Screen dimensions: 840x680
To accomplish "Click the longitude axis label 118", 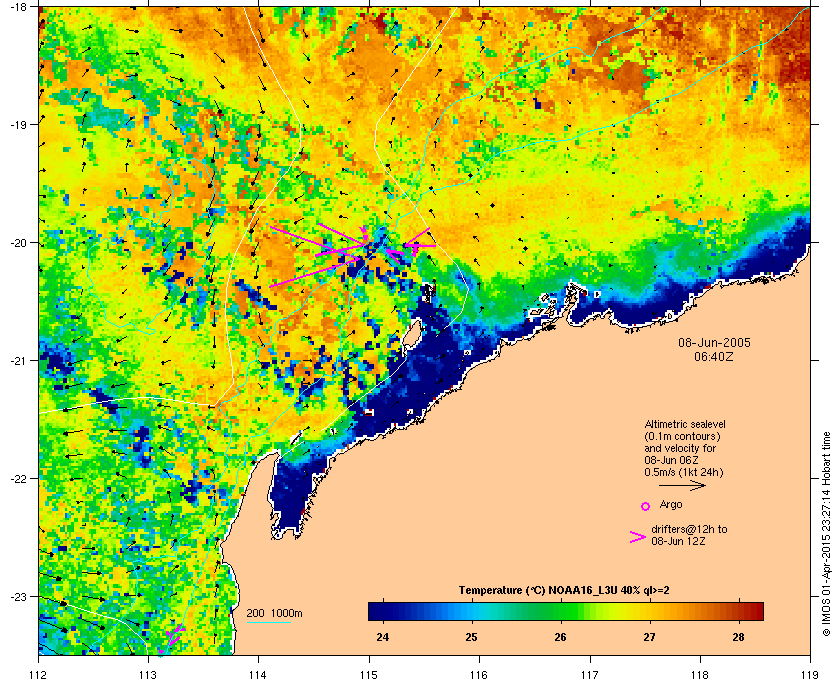I will click(x=700, y=675).
